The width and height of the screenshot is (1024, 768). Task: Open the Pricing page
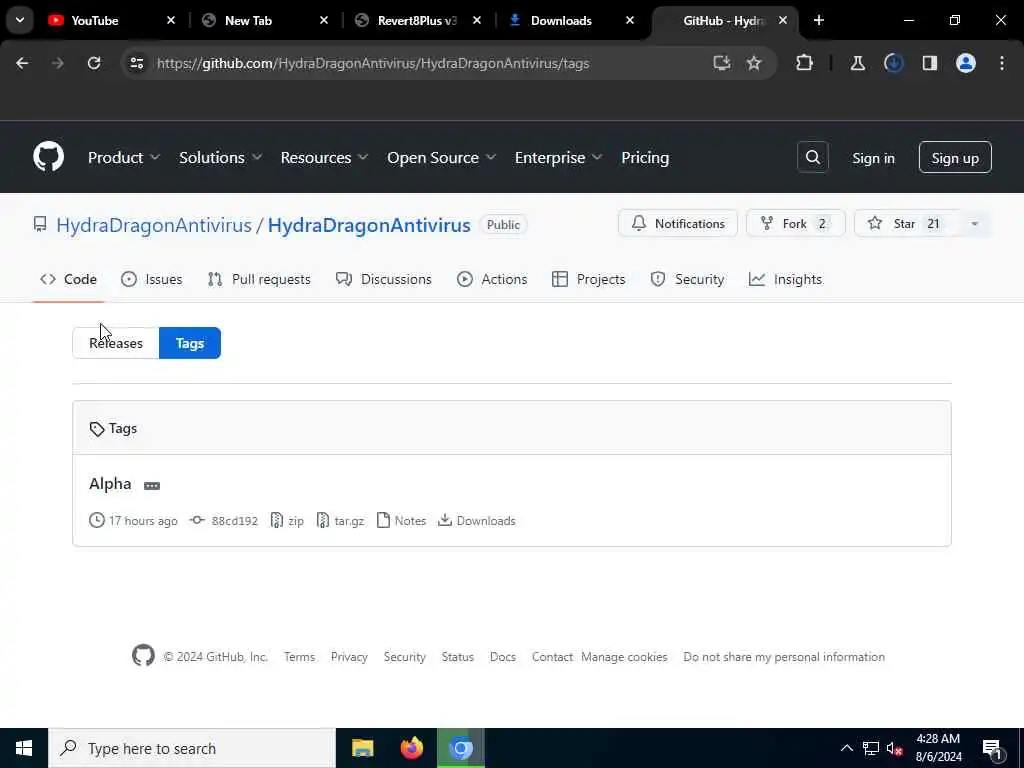click(645, 157)
